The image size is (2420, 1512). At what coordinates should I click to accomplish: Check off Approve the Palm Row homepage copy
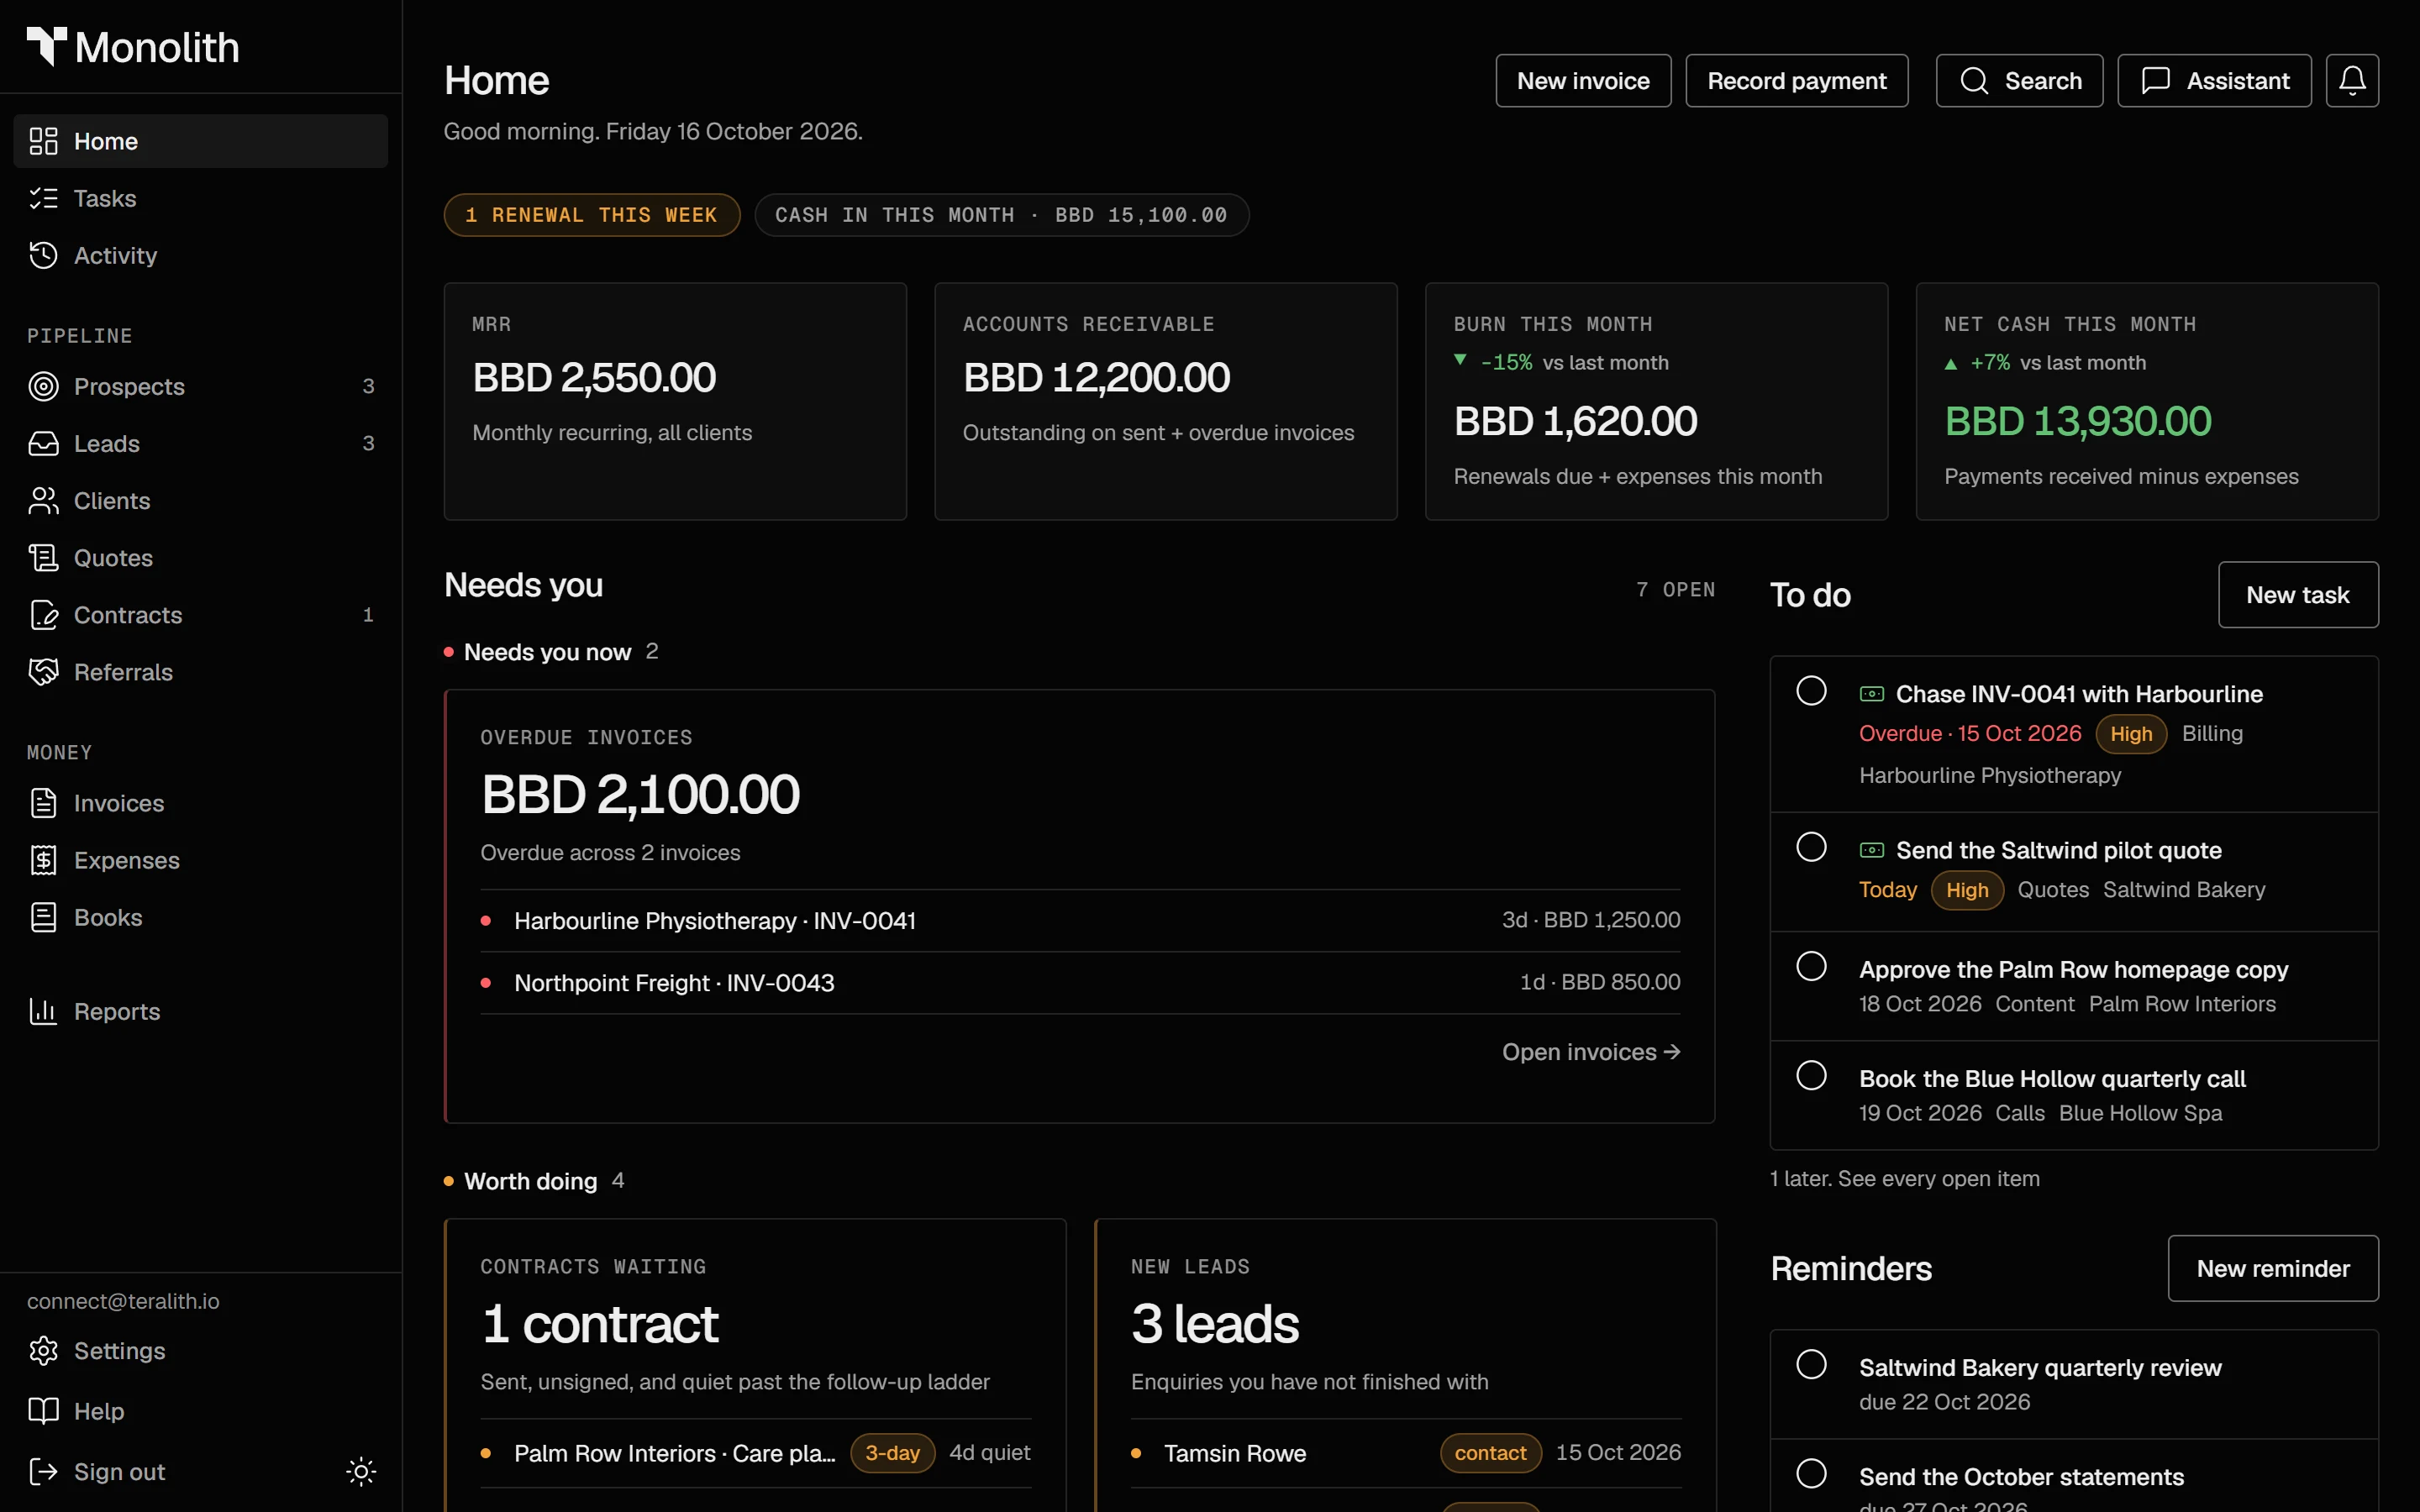click(1811, 965)
